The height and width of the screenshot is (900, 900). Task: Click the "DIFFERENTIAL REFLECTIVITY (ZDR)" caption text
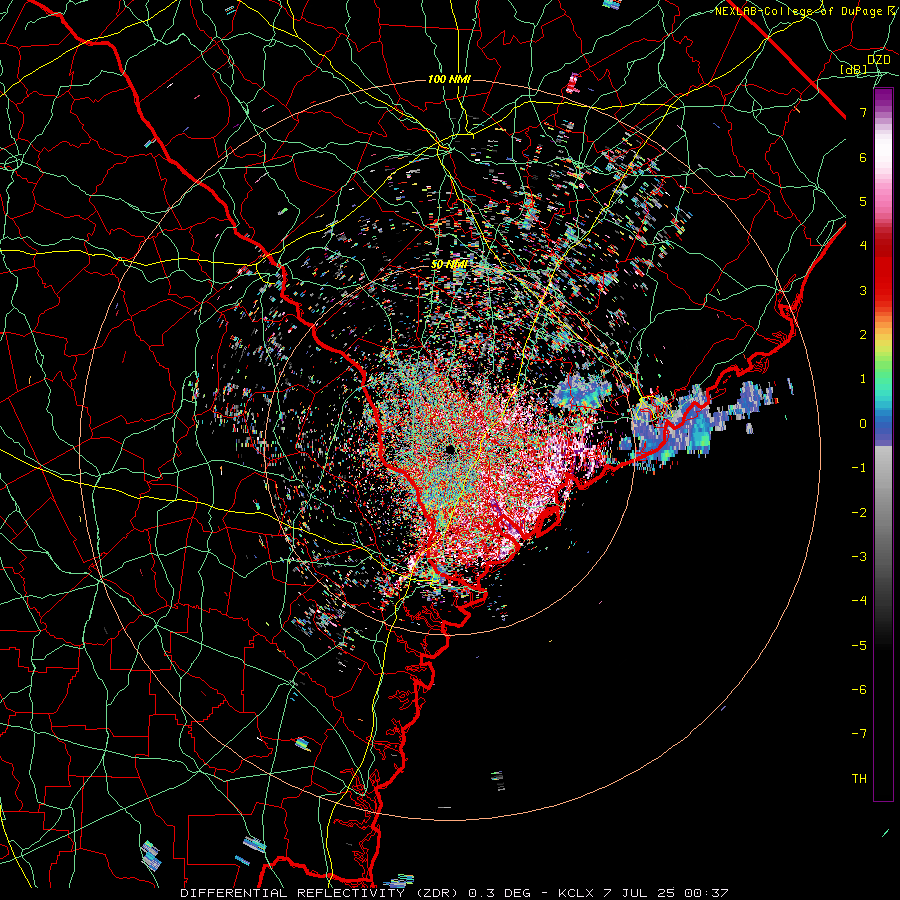321,893
